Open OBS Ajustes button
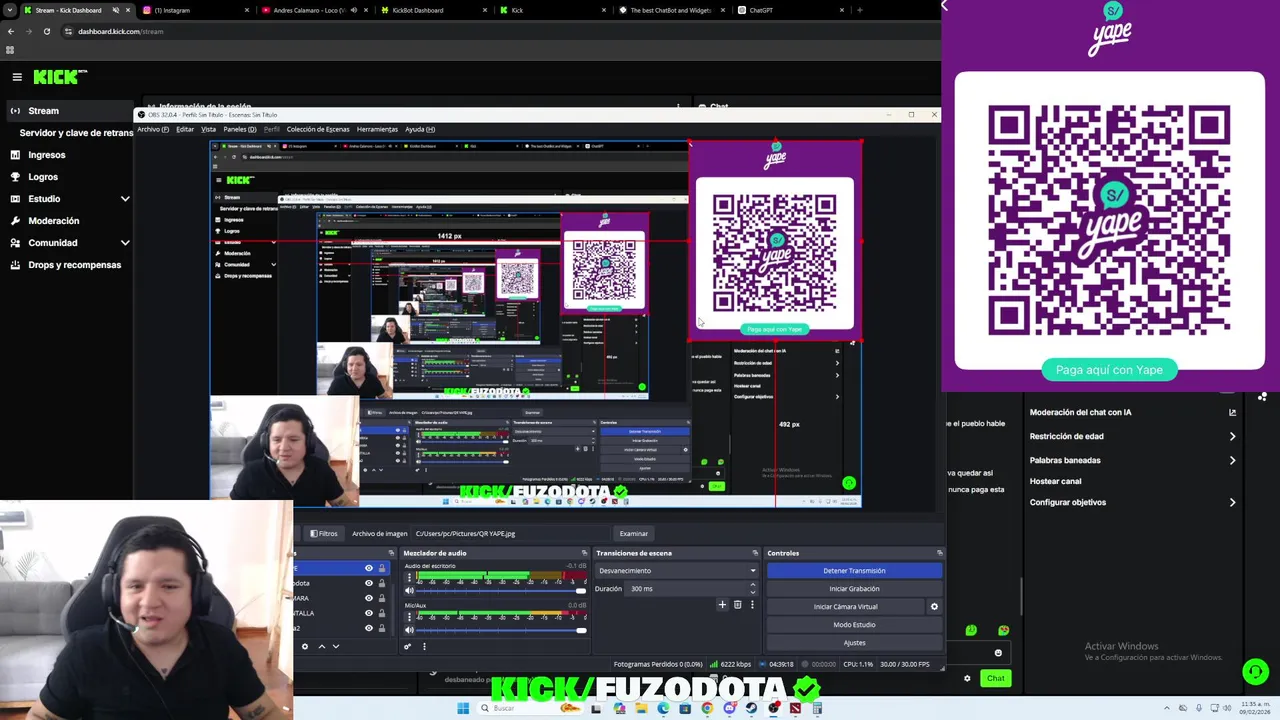The height and width of the screenshot is (720, 1280). pos(854,642)
